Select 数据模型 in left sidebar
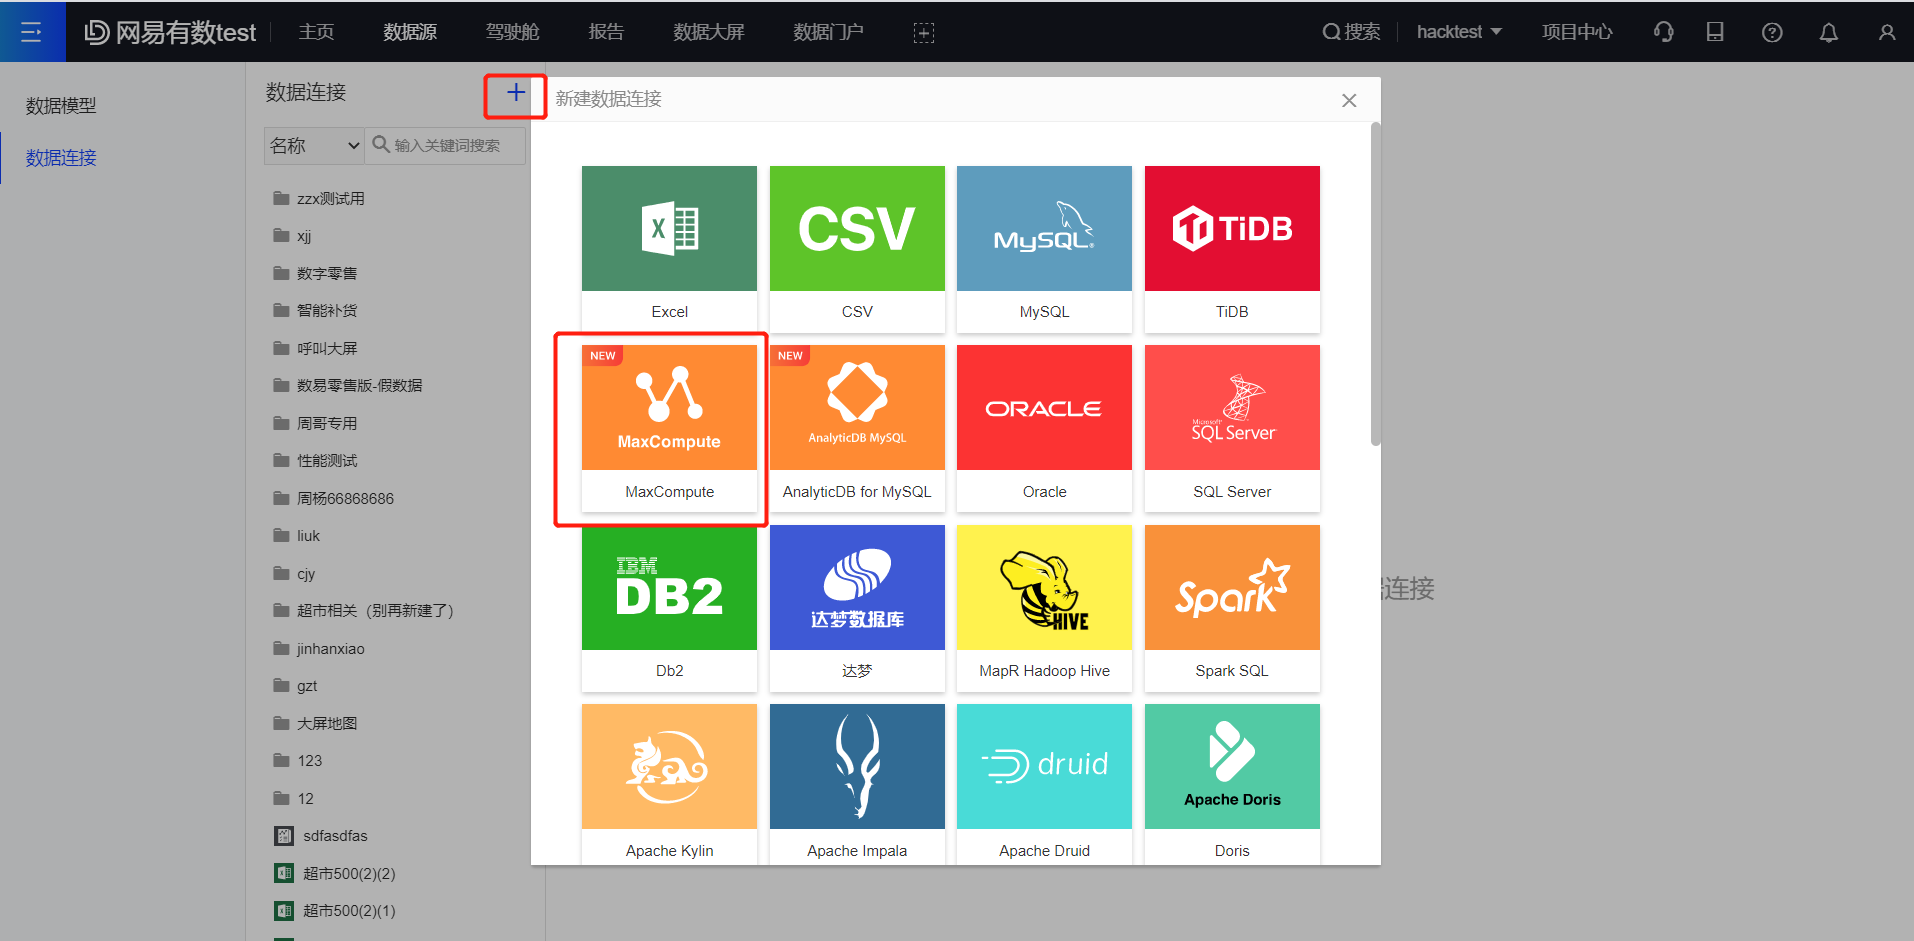Viewport: 1914px width, 941px height. point(61,105)
